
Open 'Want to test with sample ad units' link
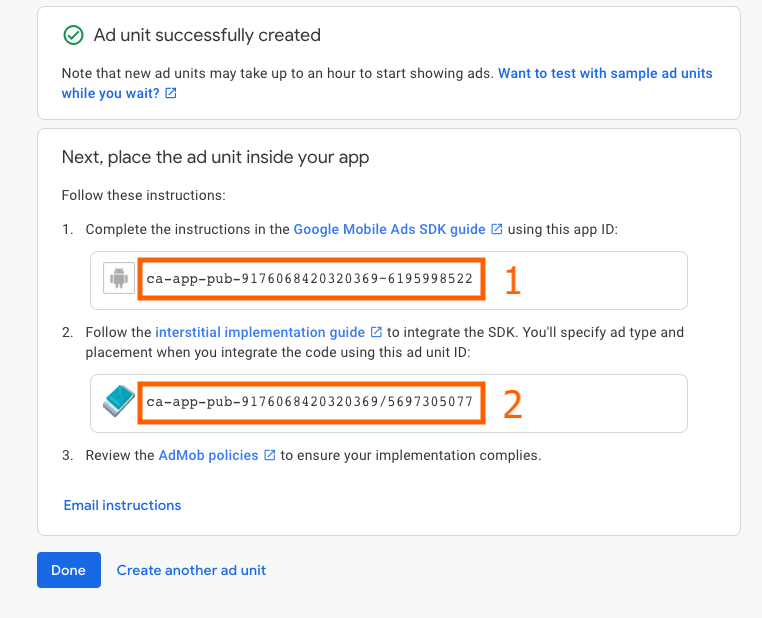click(605, 73)
